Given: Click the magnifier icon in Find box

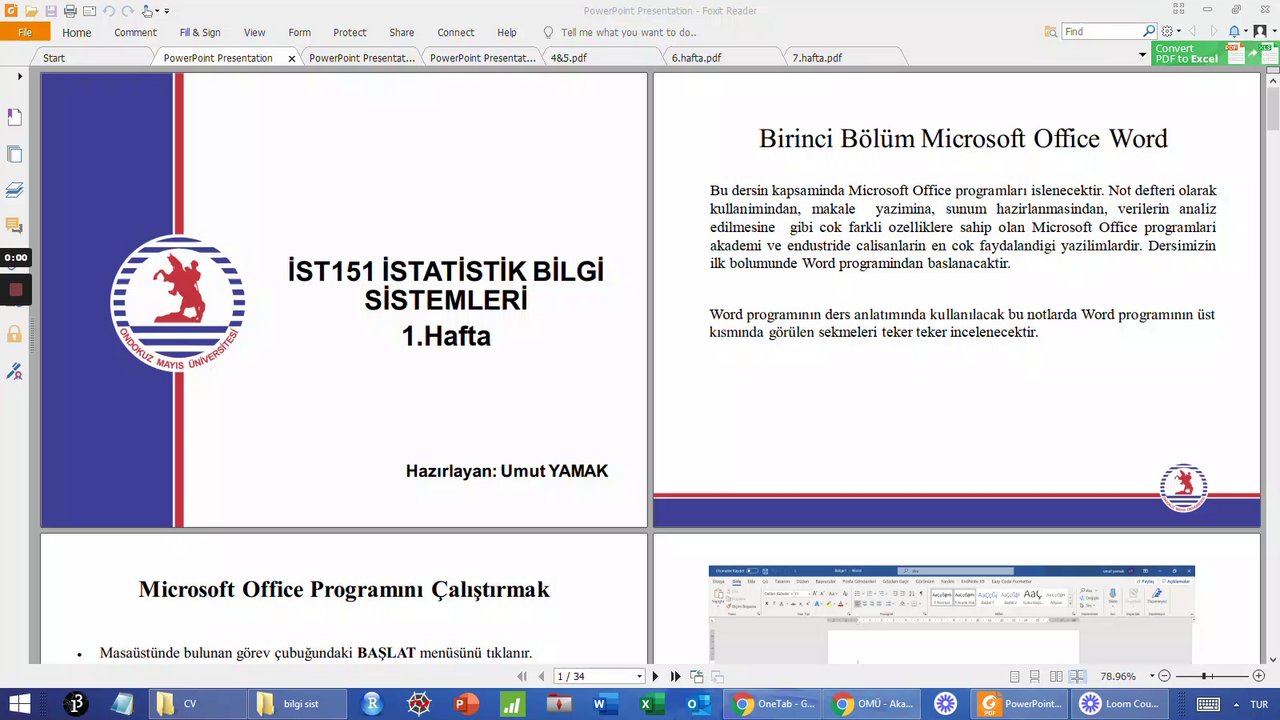Looking at the screenshot, I should pyautogui.click(x=1149, y=31).
